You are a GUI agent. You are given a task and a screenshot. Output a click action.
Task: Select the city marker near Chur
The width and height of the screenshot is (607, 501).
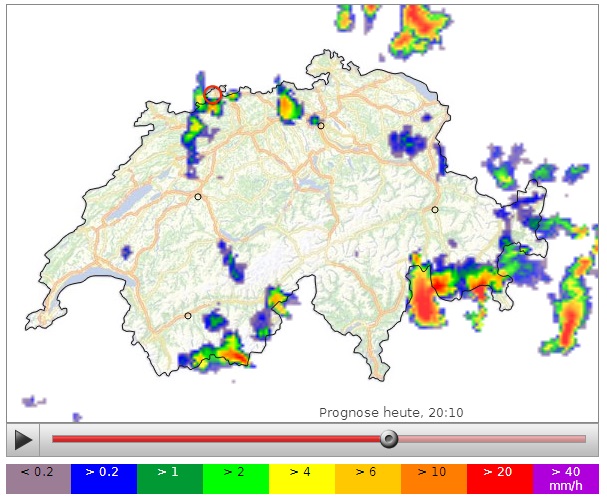435,209
